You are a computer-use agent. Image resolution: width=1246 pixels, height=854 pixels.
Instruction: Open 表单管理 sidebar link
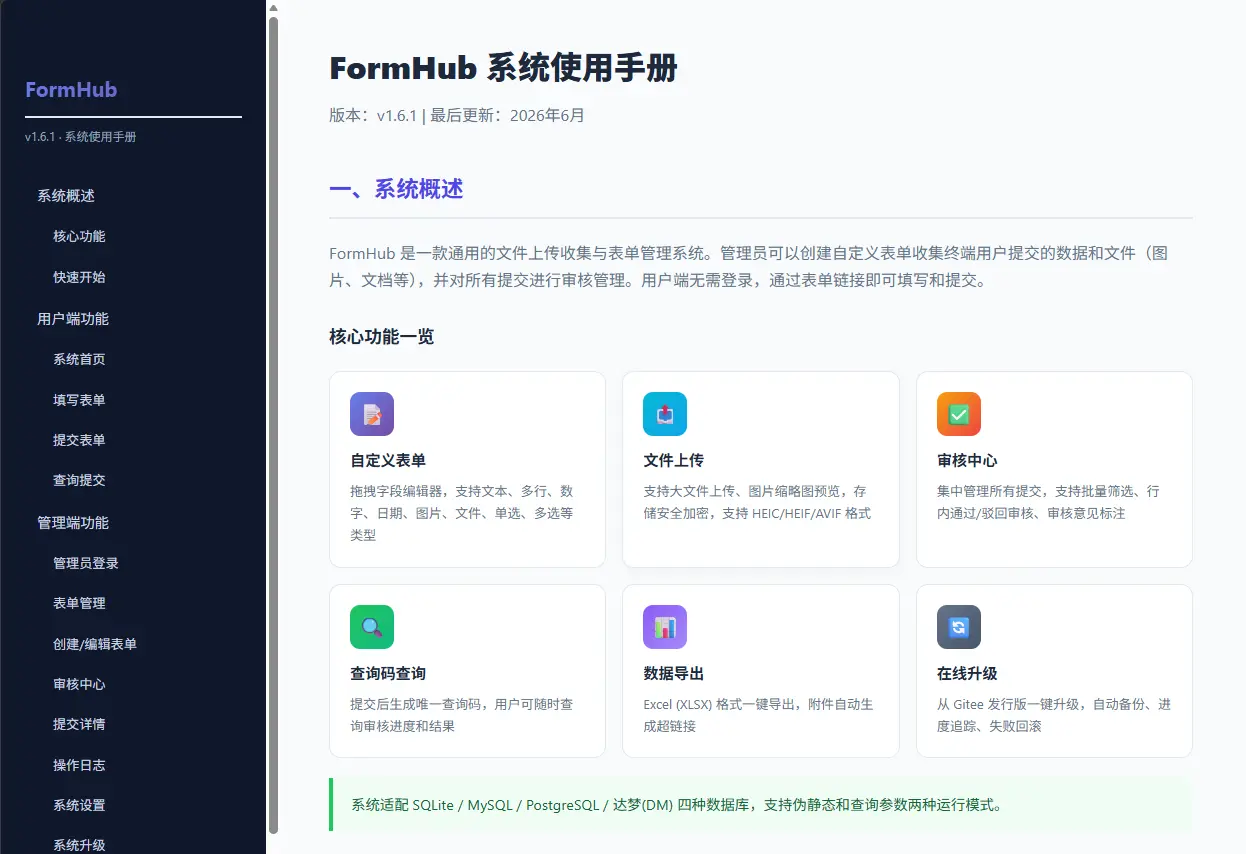[x=79, y=603]
